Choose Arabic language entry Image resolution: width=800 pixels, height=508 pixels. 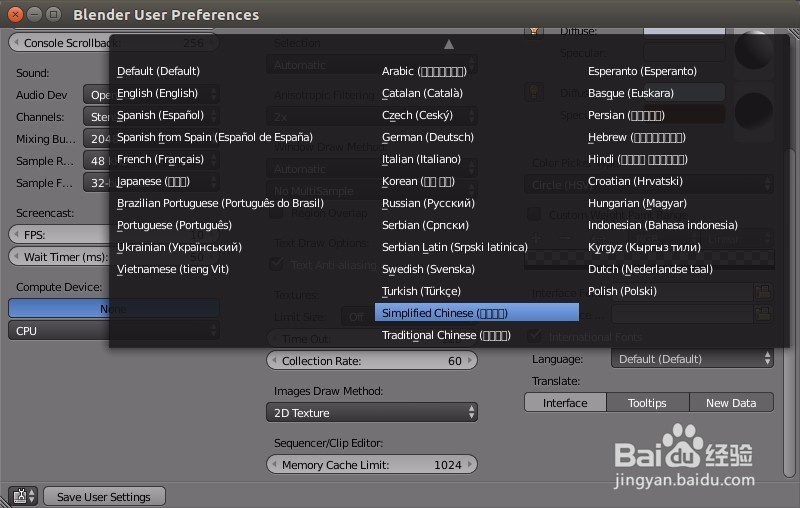(424, 71)
